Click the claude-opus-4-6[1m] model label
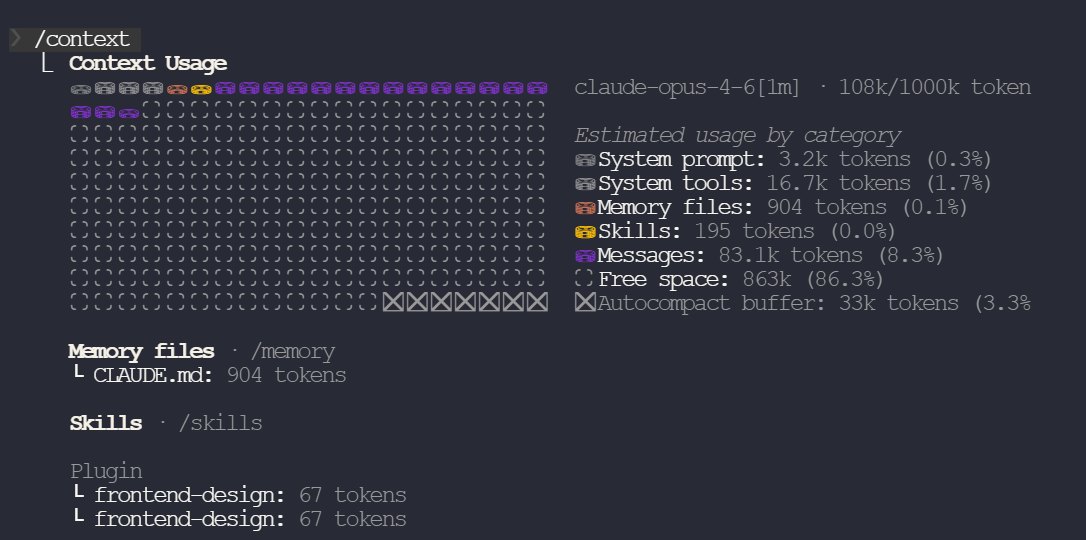This screenshot has width=1086, height=540. (687, 87)
